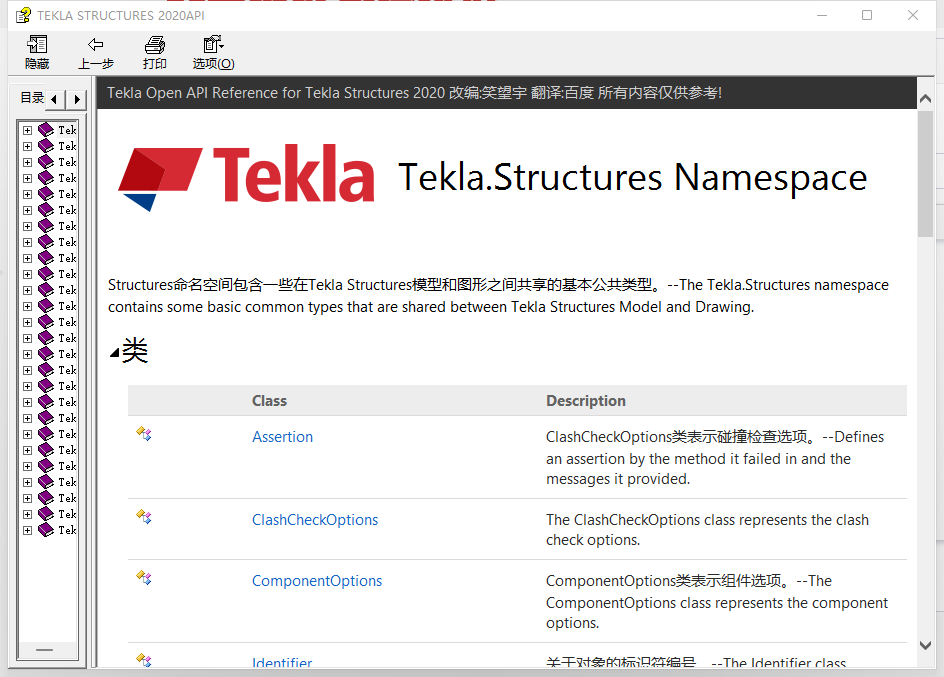Minimize the TEKLA STRUCTURES 2020API window
This screenshot has height=677, width=944.
[822, 15]
